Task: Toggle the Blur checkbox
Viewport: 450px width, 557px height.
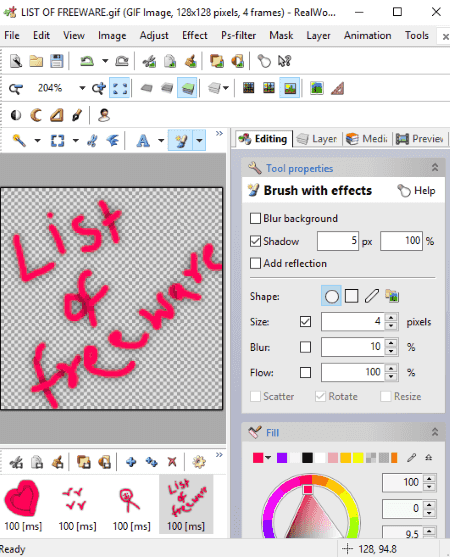Action: pos(305,347)
